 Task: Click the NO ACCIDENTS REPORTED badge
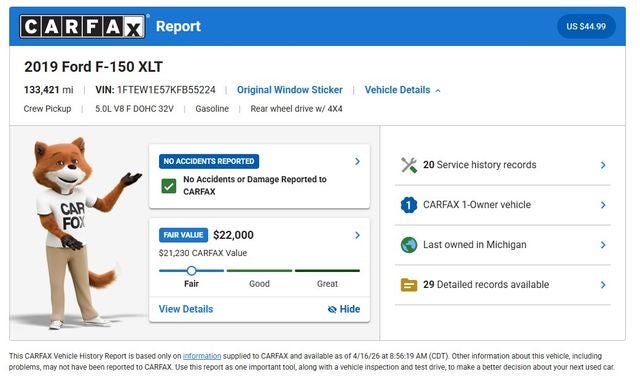point(209,162)
